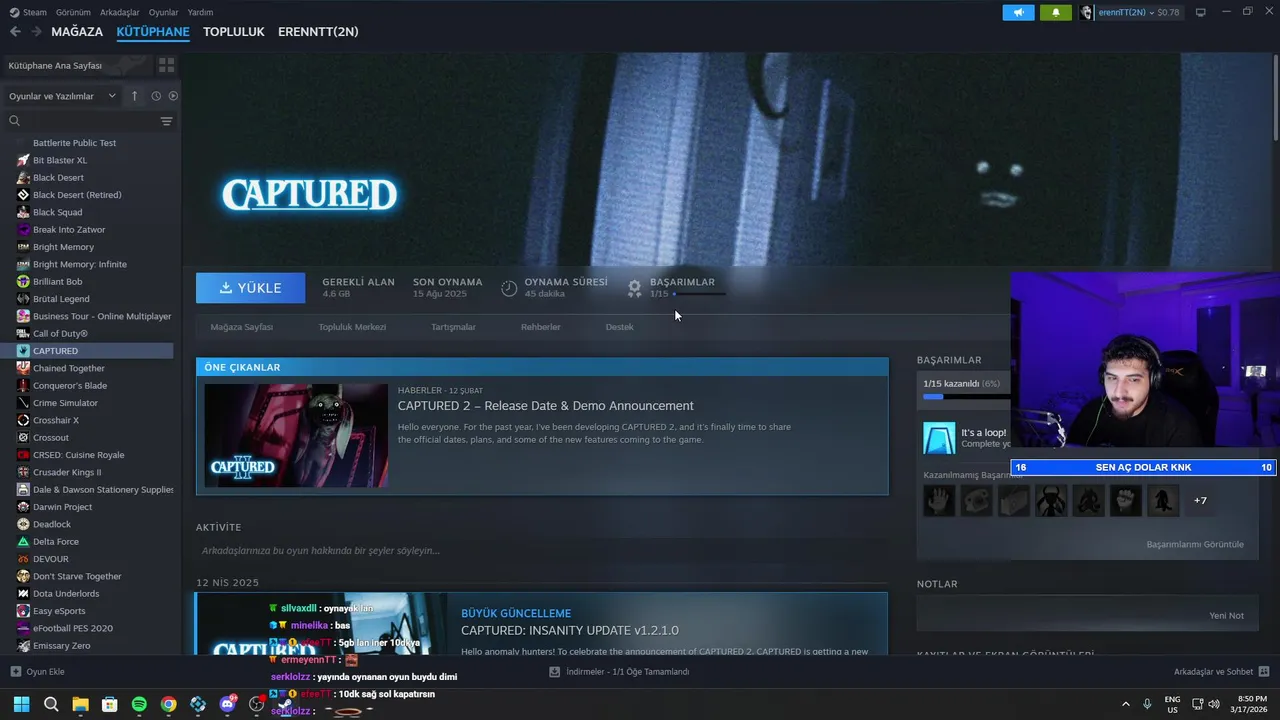Open File Explorer from the taskbar
This screenshot has width=1280, height=720.
(x=80, y=704)
